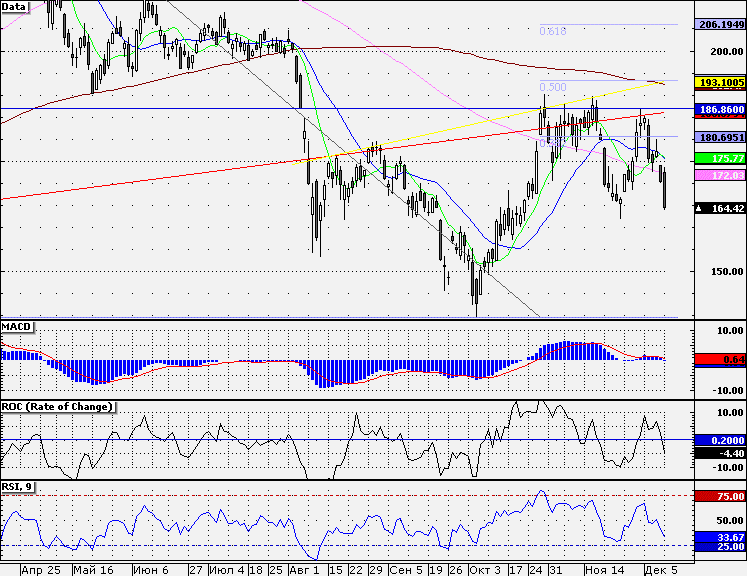Select the 206.1949 Fibonacci price tag

pyautogui.click(x=720, y=24)
